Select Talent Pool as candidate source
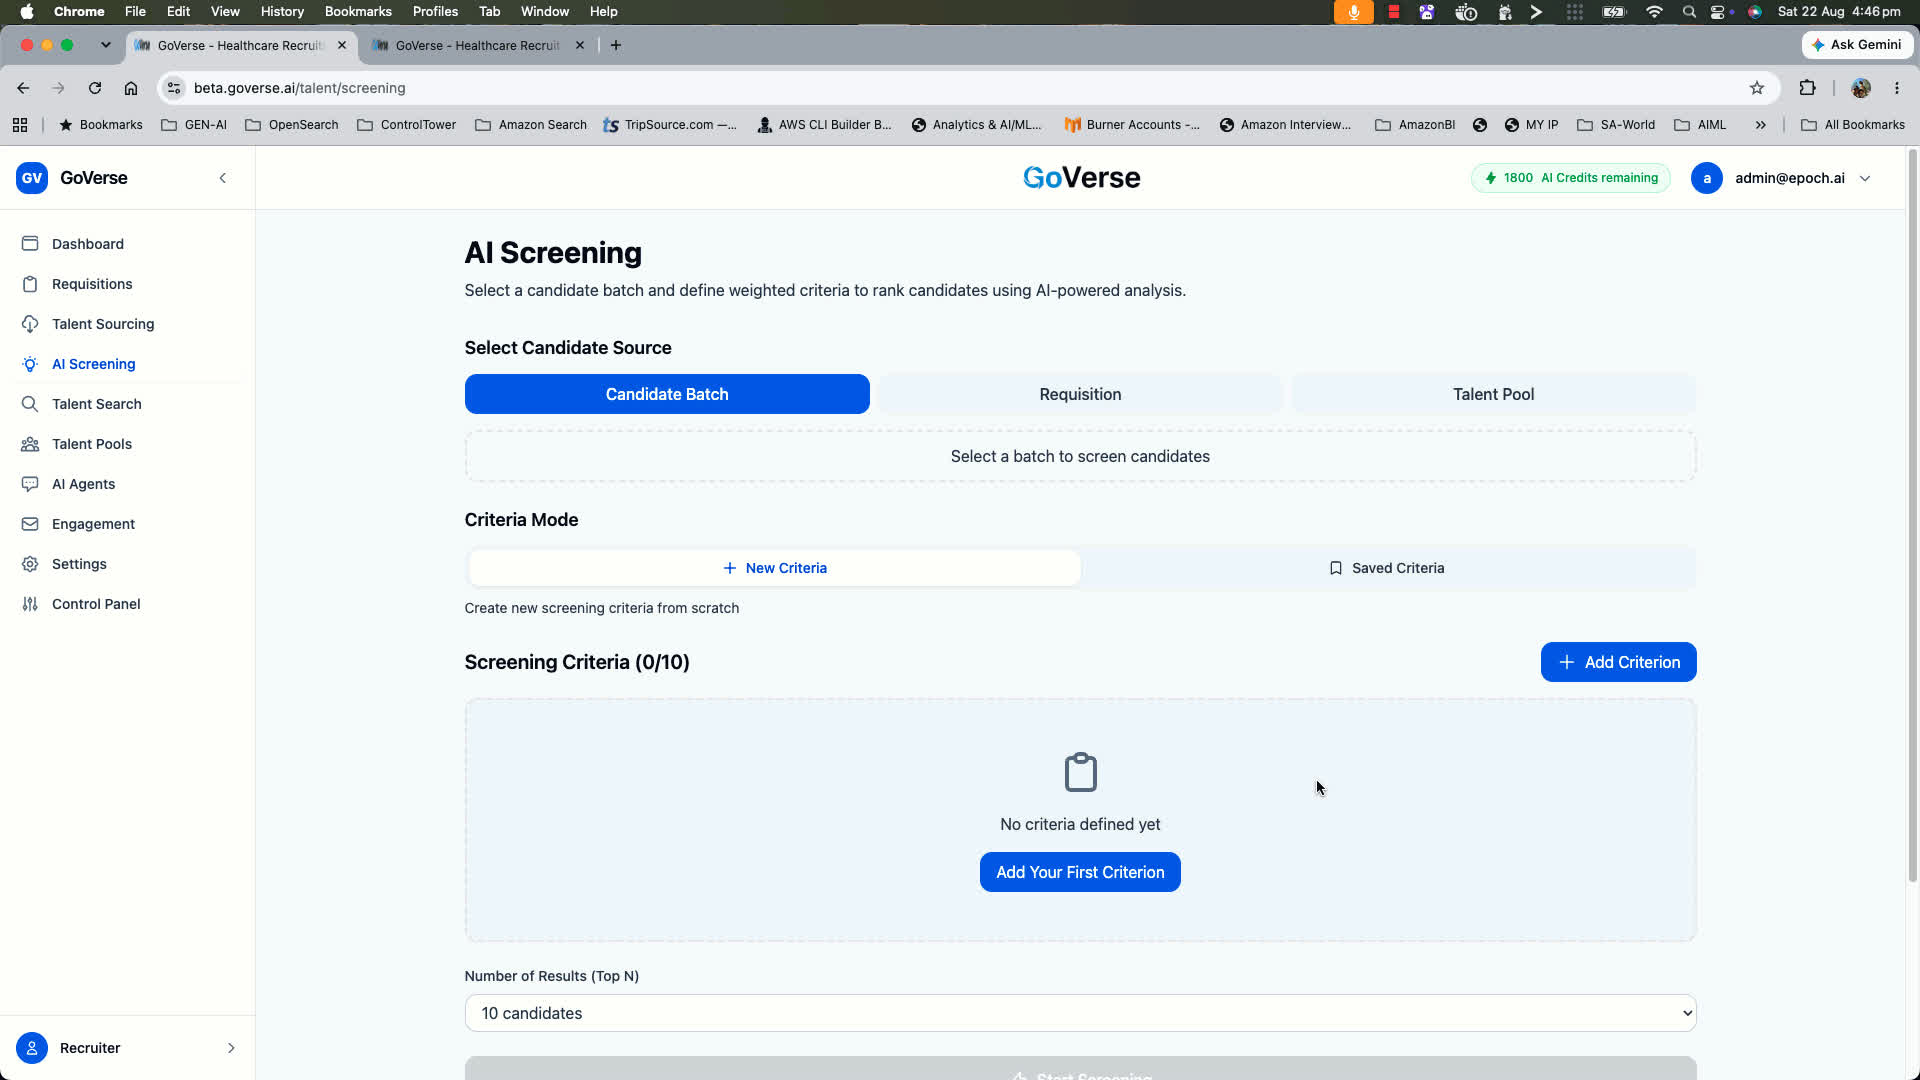This screenshot has height=1080, width=1920. pyautogui.click(x=1493, y=394)
